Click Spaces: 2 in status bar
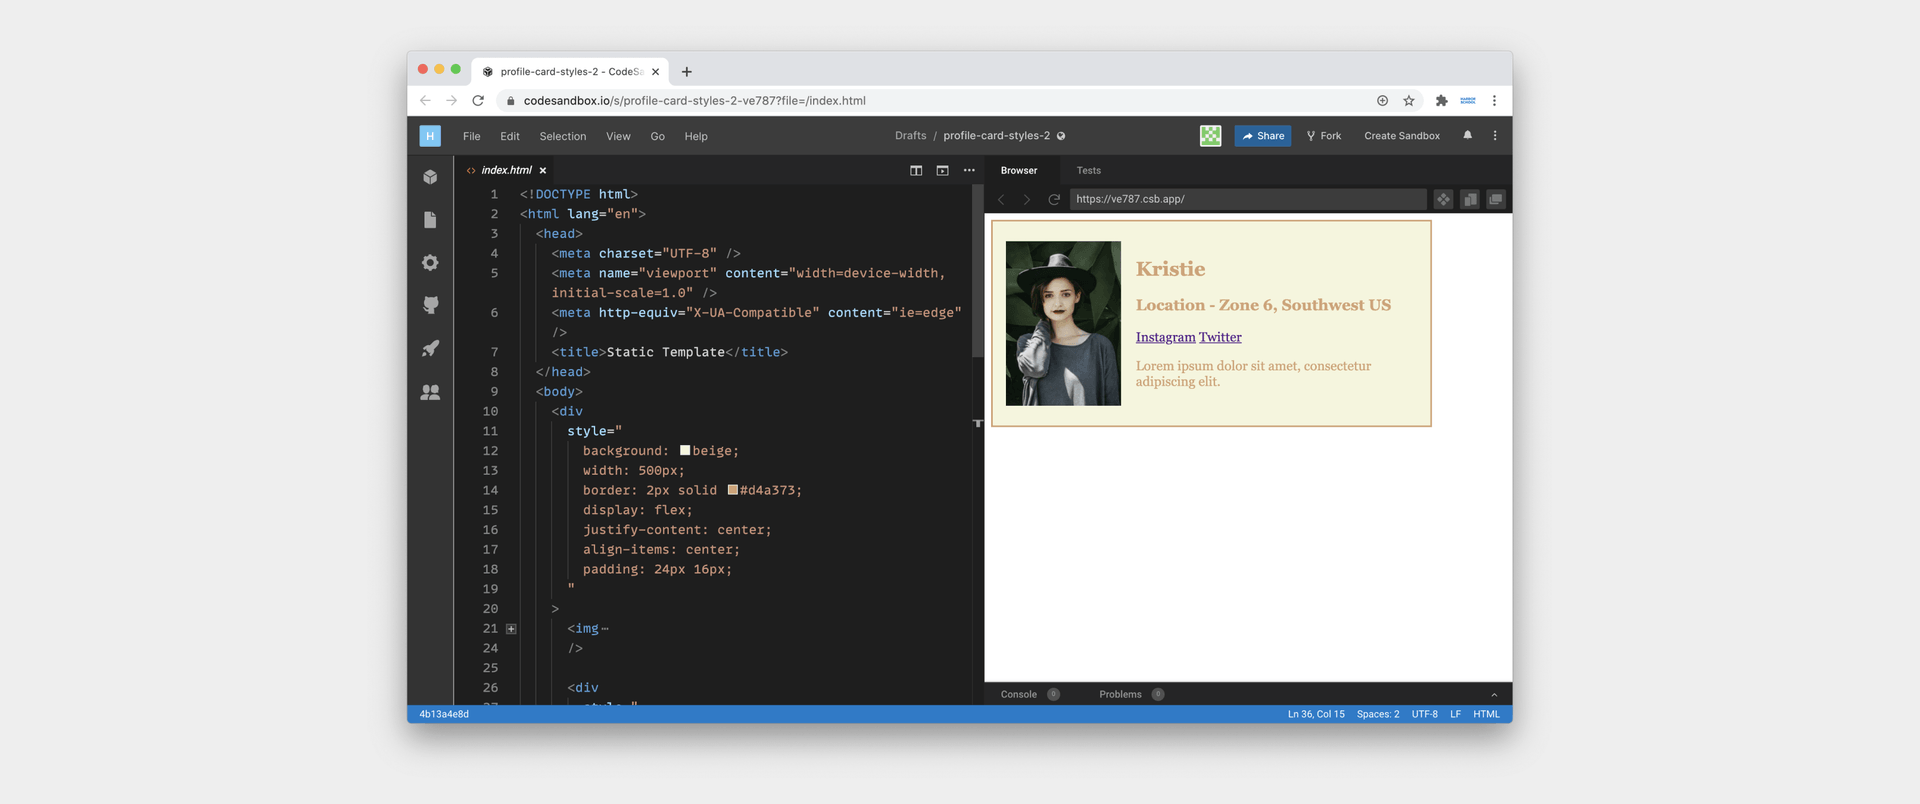 point(1378,714)
